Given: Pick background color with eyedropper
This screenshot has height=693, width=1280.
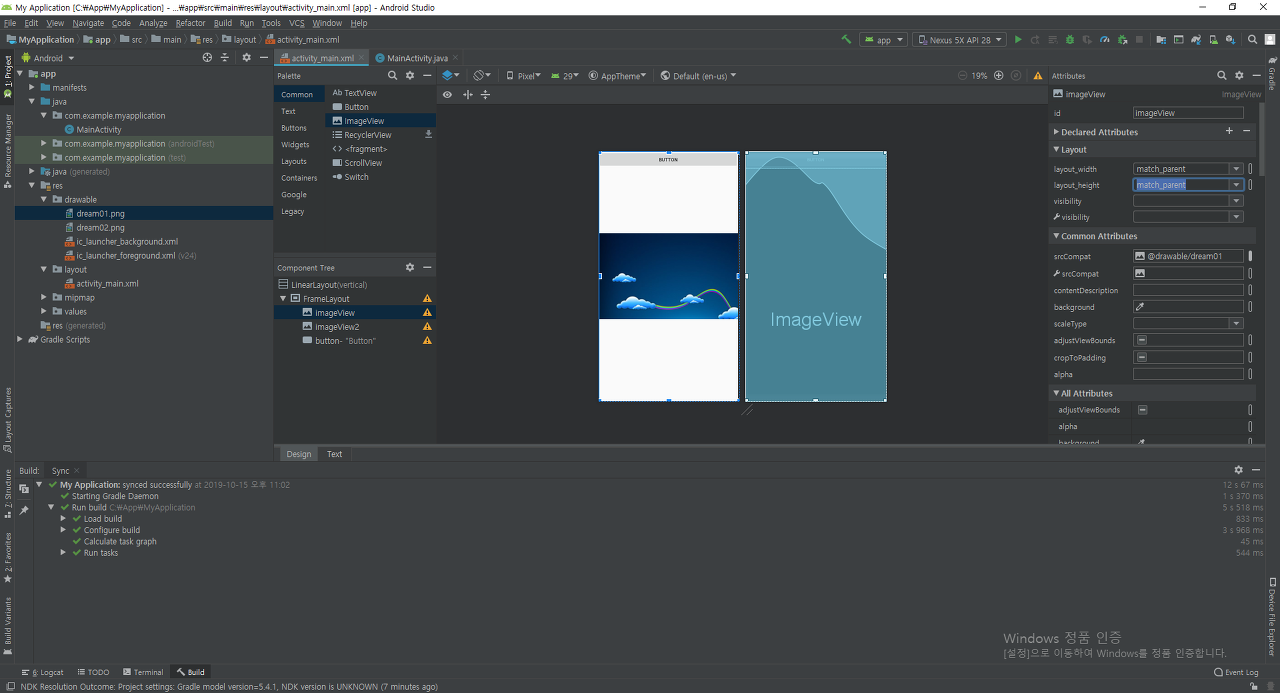Looking at the screenshot, I should pos(1140,307).
